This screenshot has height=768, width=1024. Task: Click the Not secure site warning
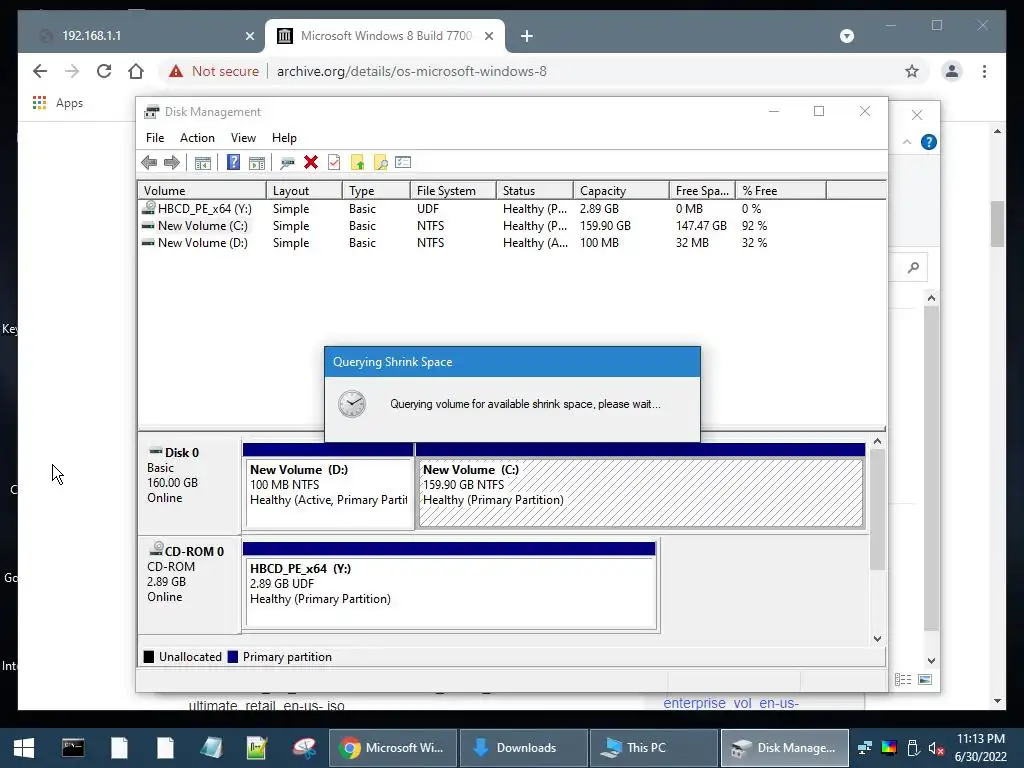click(x=214, y=71)
